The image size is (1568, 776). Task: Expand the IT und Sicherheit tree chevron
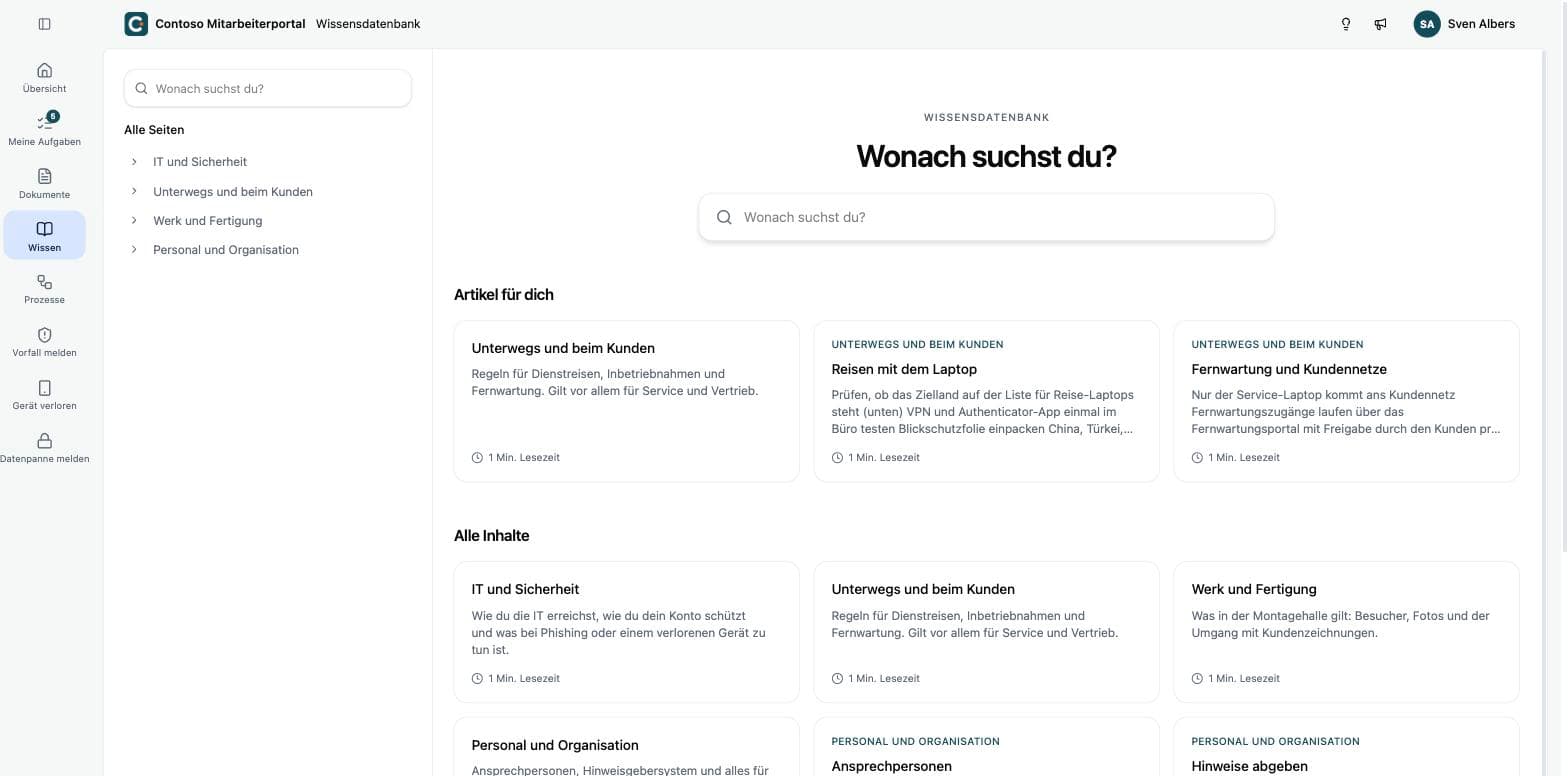134,162
